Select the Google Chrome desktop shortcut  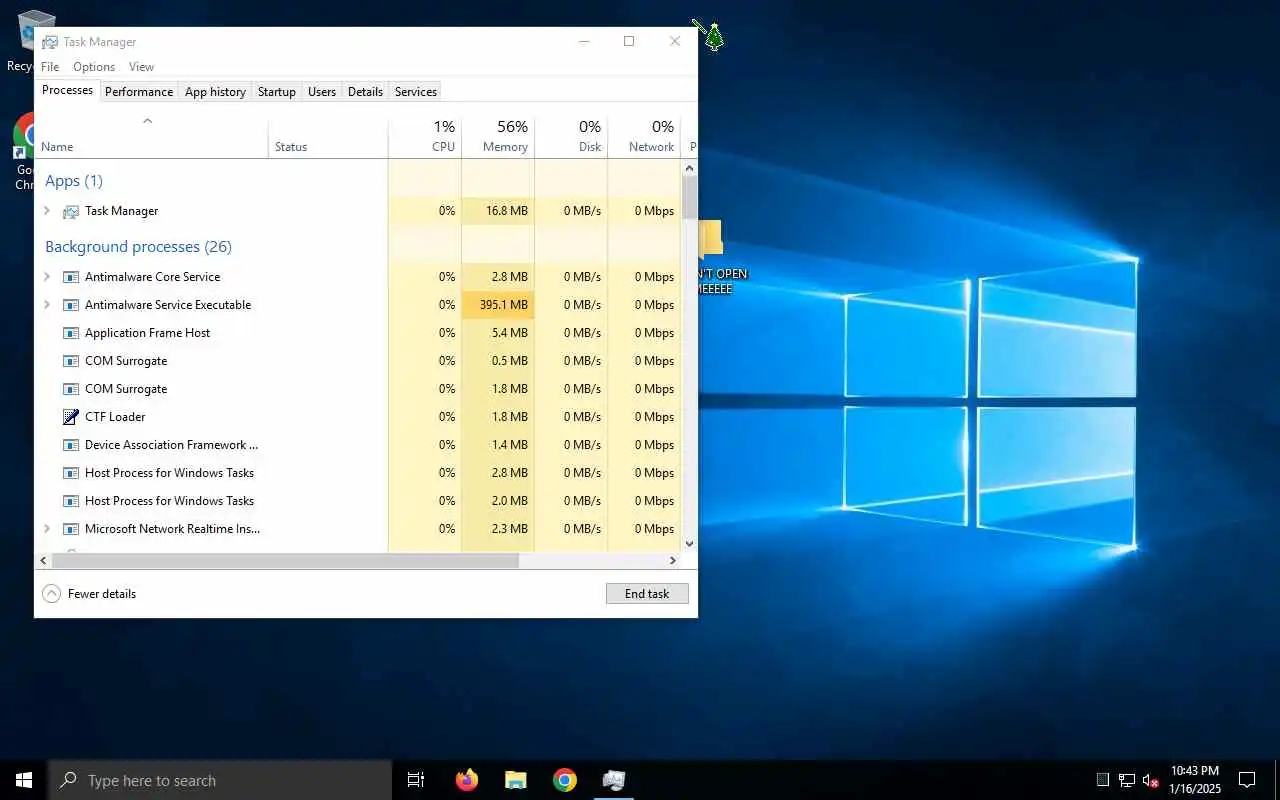click(x=24, y=151)
